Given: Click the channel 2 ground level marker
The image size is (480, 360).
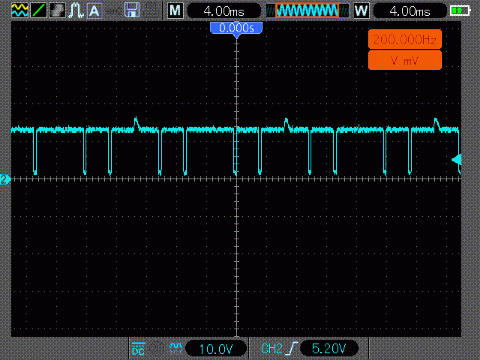Looking at the screenshot, I should (x=5, y=180).
